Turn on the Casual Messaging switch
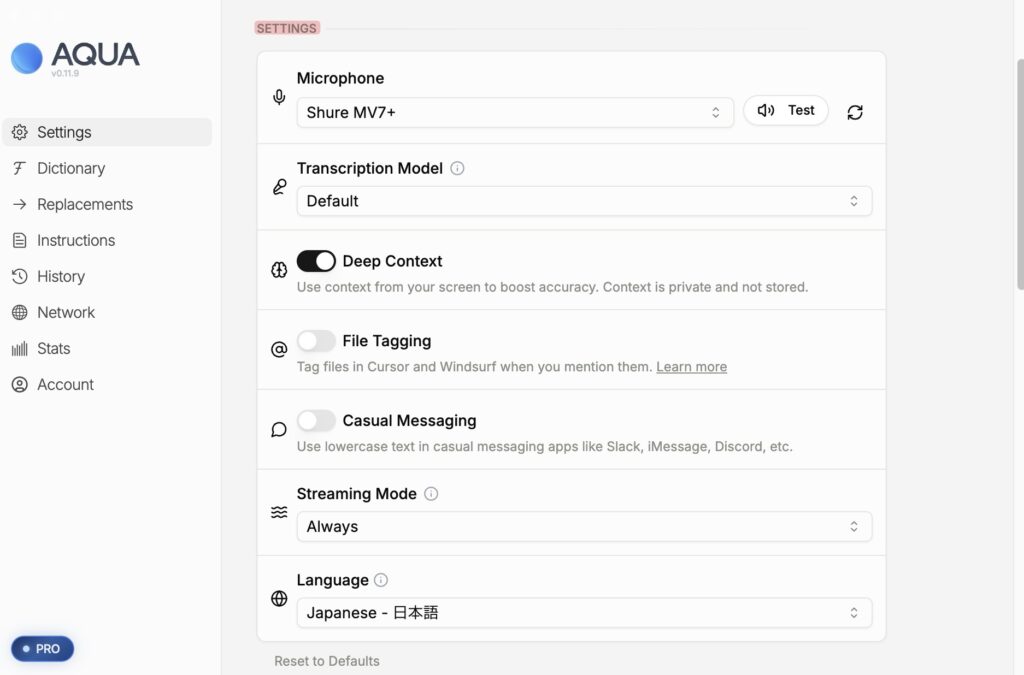This screenshot has width=1024, height=675. 316,421
